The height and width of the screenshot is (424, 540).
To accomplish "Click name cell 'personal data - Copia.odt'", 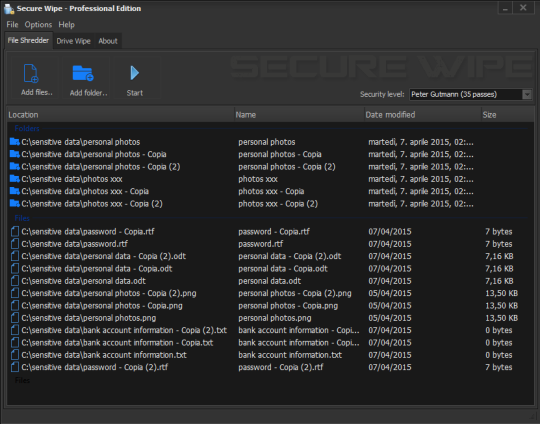I will (283, 269).
